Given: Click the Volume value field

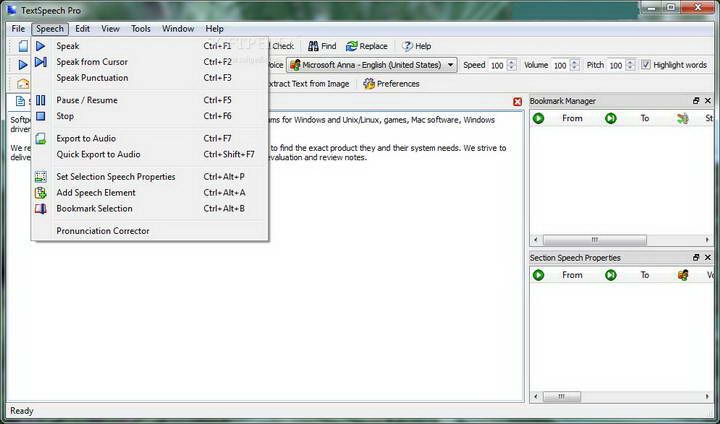Looking at the screenshot, I should 560,65.
